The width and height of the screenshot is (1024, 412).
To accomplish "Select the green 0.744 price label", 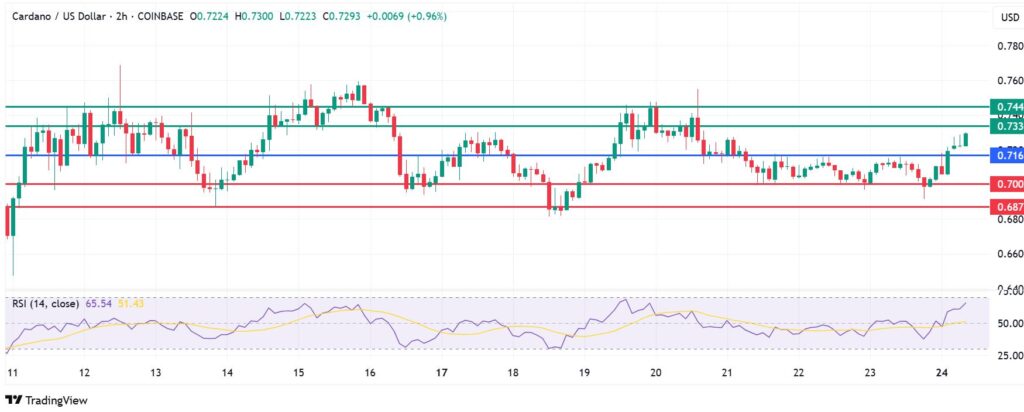I will 1007,106.
